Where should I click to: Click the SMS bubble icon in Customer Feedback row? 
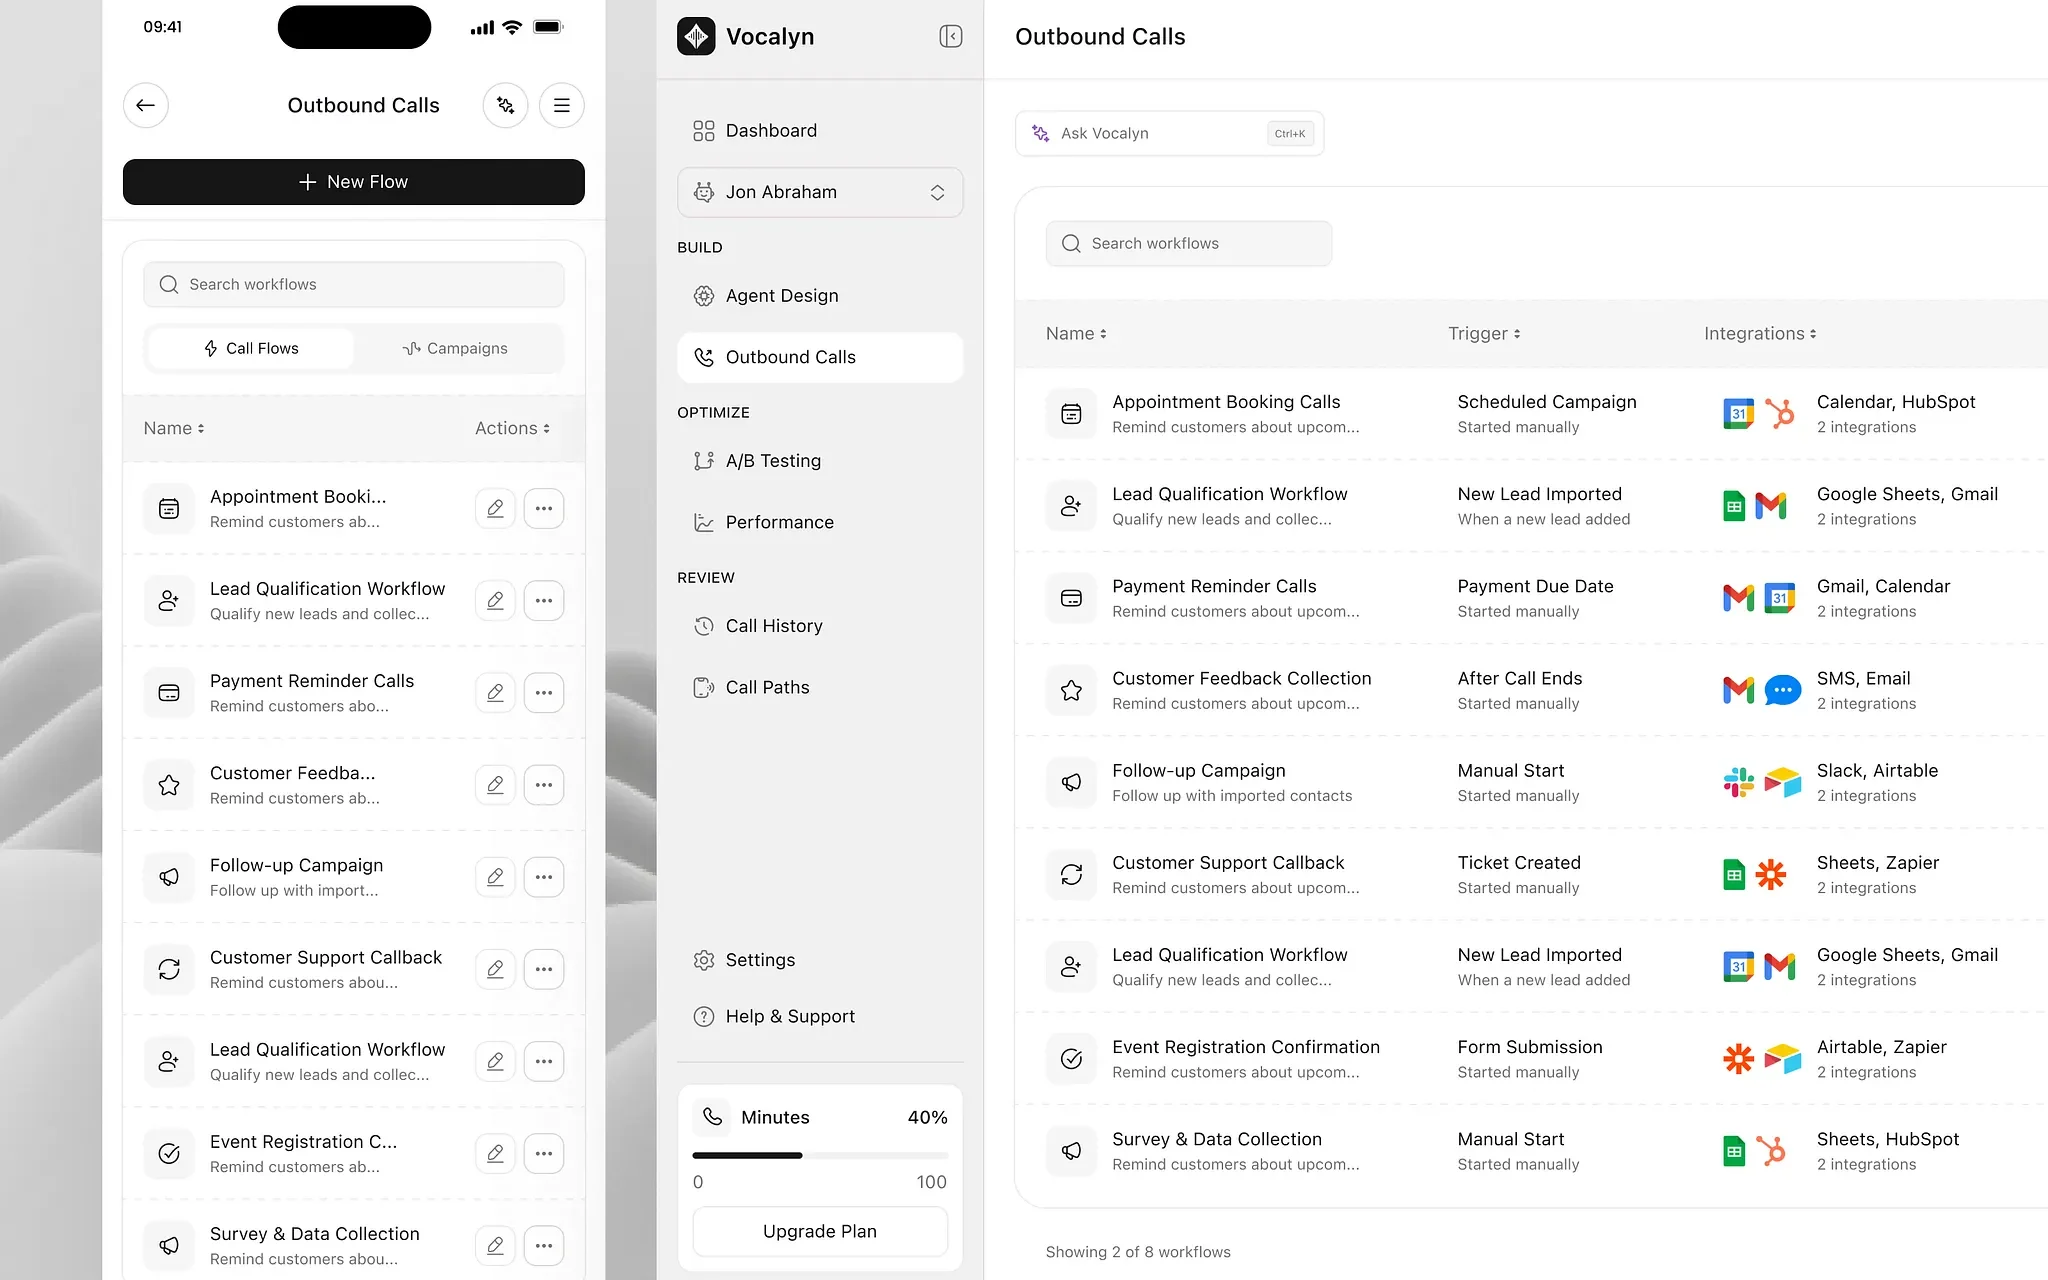pos(1782,690)
